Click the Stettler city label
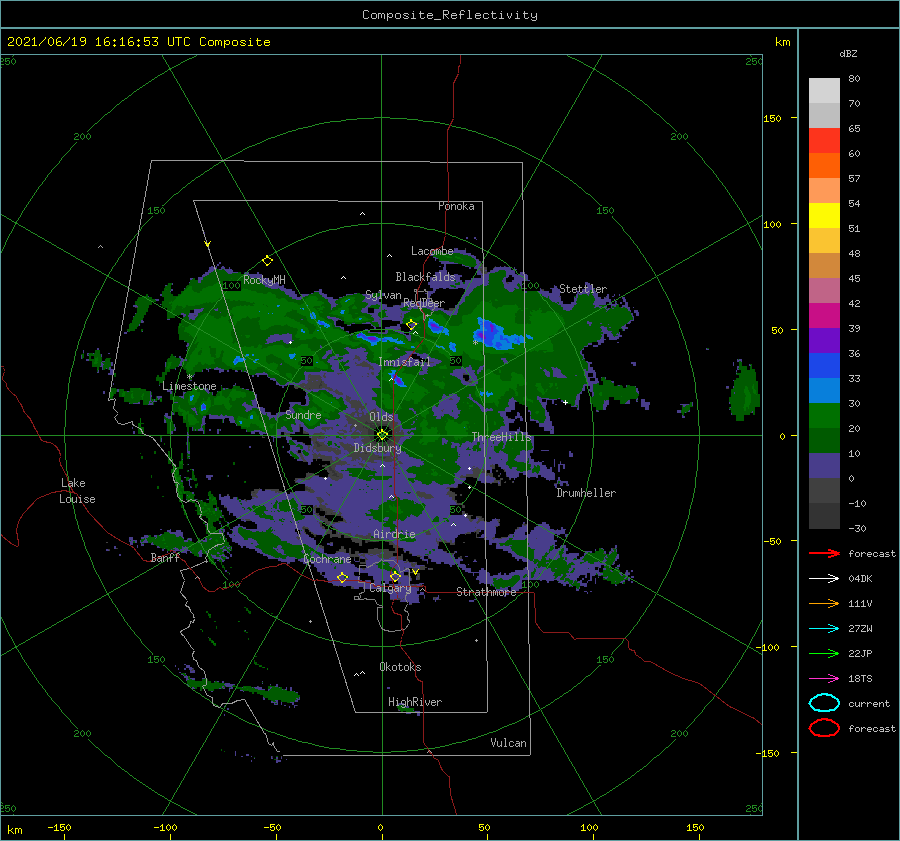This screenshot has width=900, height=841. pyautogui.click(x=583, y=289)
